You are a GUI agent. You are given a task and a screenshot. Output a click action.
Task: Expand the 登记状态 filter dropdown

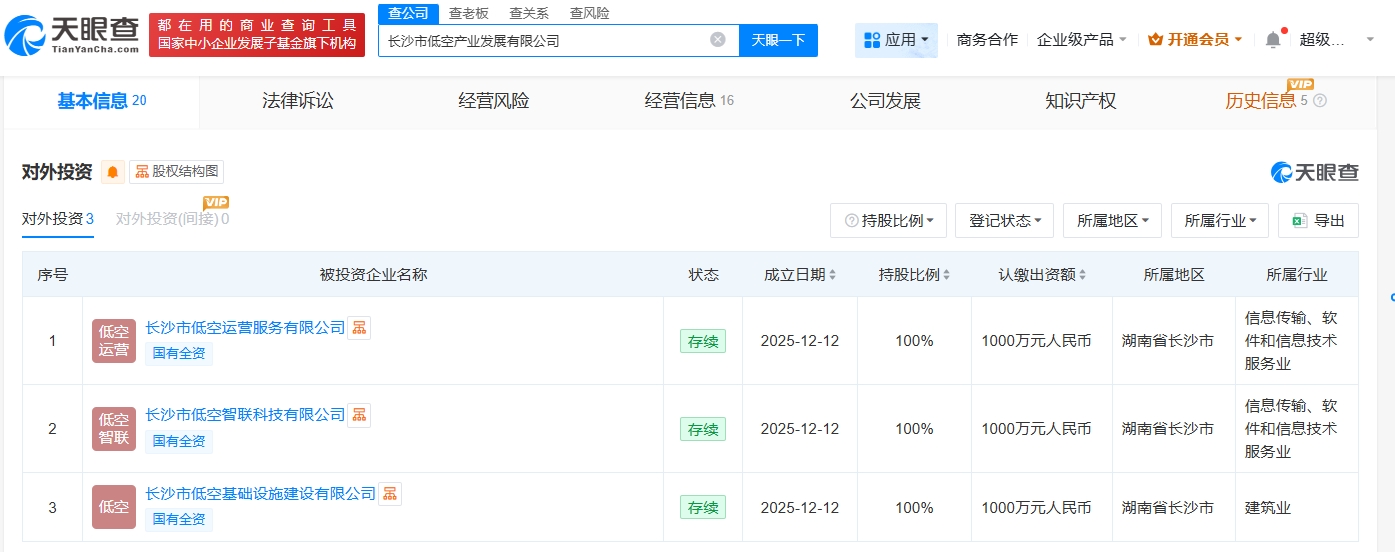pos(1004,221)
